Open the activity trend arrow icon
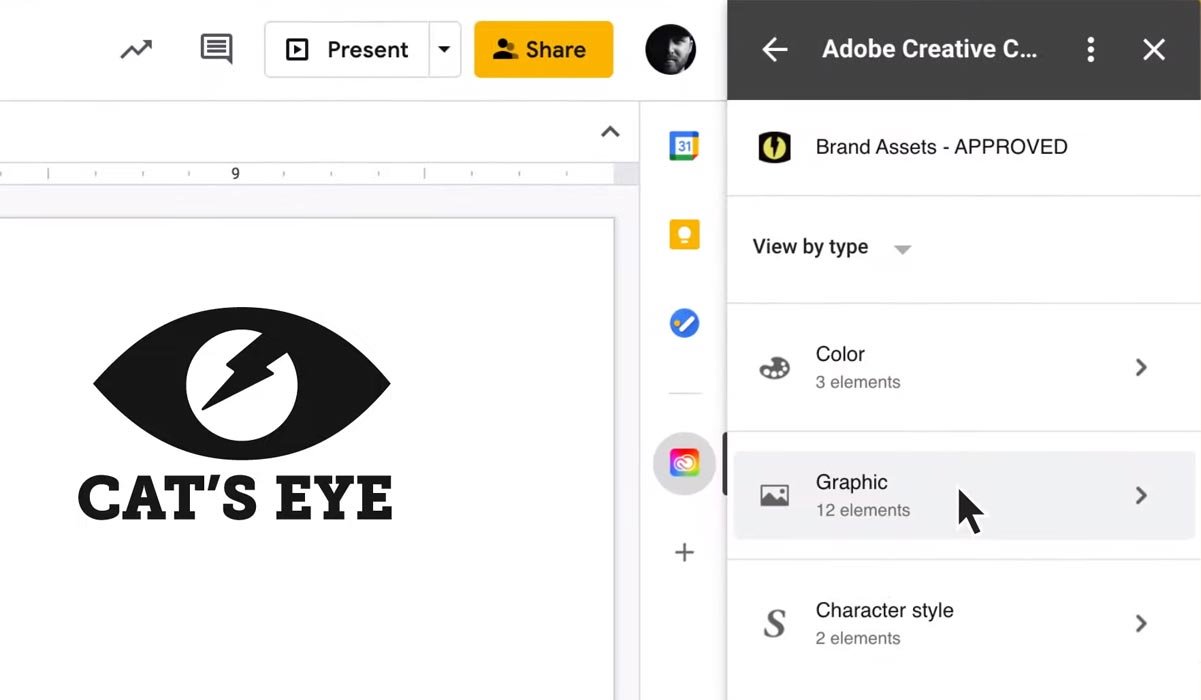This screenshot has width=1201, height=700. point(136,49)
